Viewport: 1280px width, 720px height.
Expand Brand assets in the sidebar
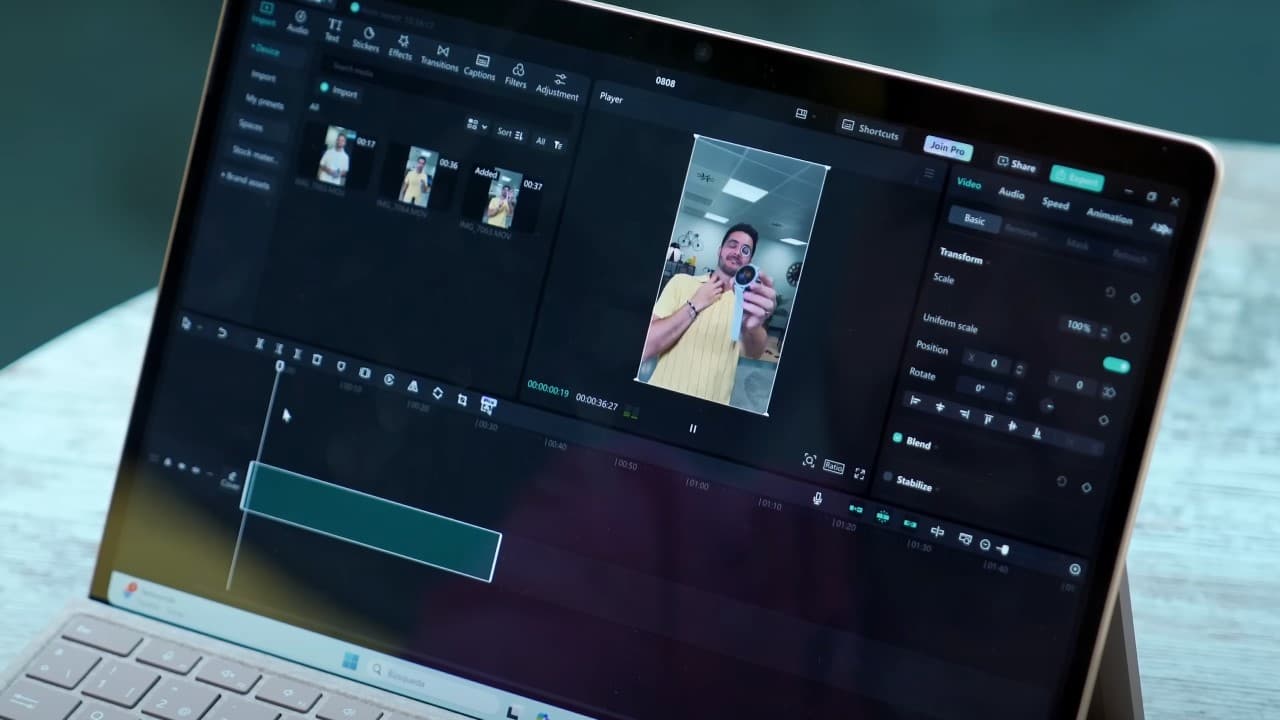245,181
